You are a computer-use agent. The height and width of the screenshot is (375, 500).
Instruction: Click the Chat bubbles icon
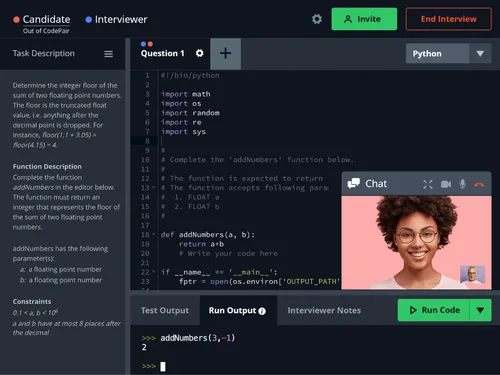(353, 183)
